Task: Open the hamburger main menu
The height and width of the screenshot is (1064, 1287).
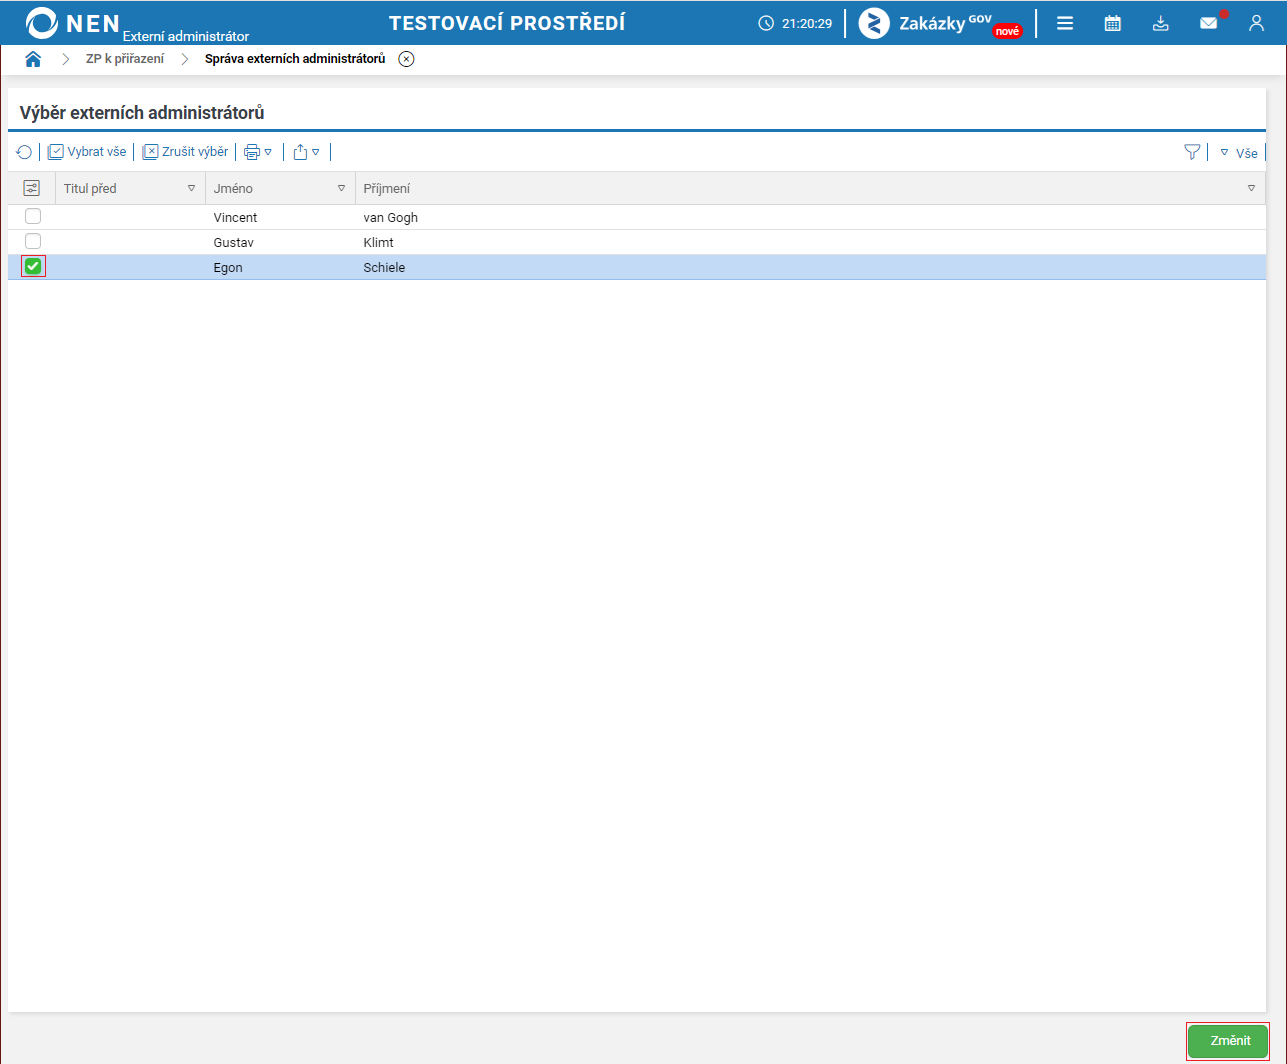Action: pos(1065,23)
